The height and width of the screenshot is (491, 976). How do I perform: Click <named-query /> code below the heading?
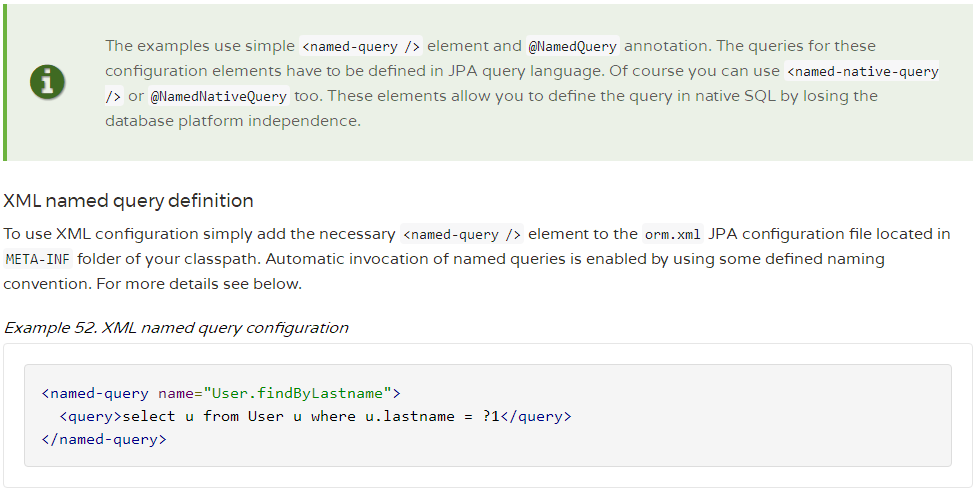point(461,234)
